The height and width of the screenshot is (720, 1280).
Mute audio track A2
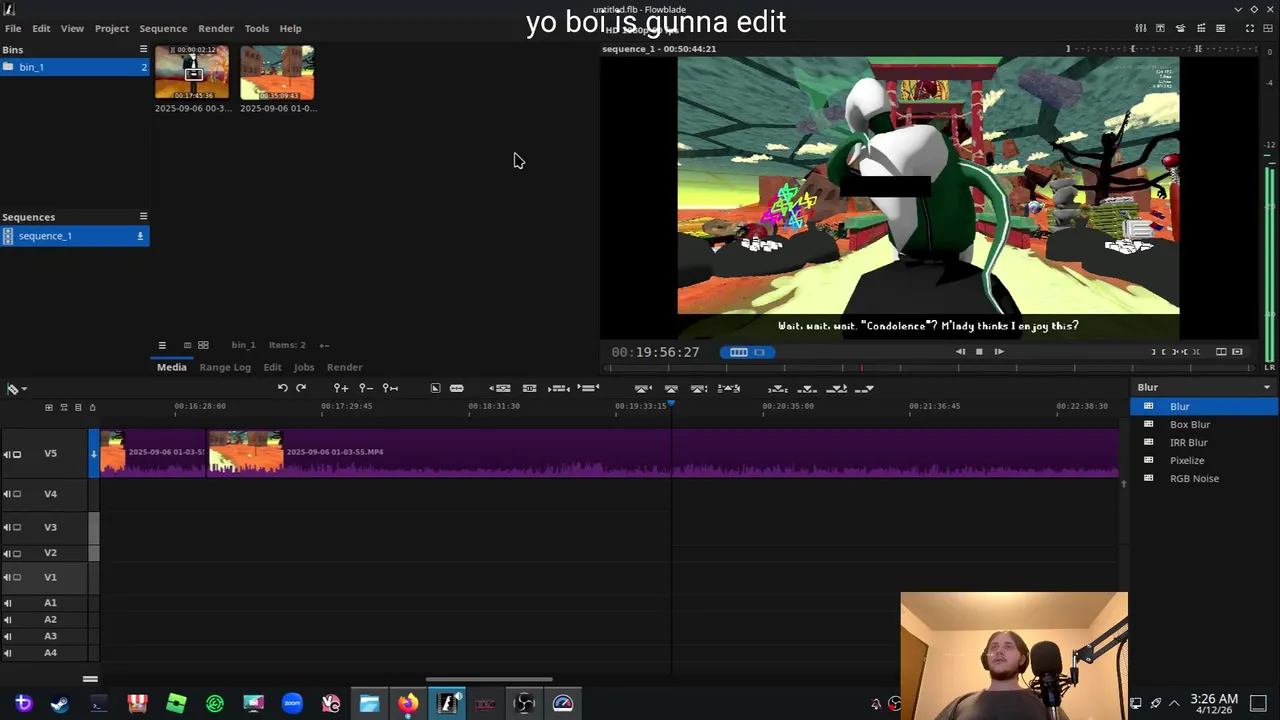click(x=7, y=620)
